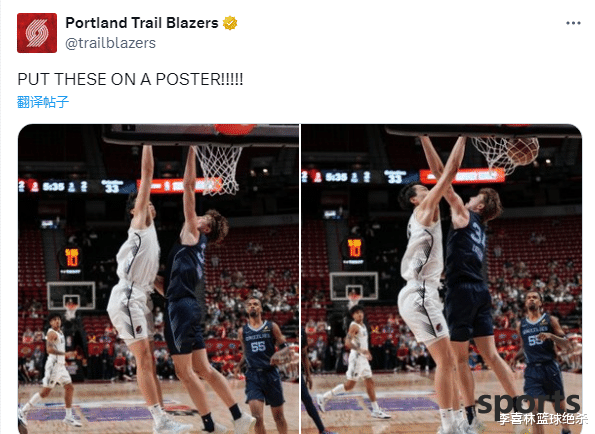
Task: Click the 李喜林篮球绝杀 watermark text
Action: point(543,419)
